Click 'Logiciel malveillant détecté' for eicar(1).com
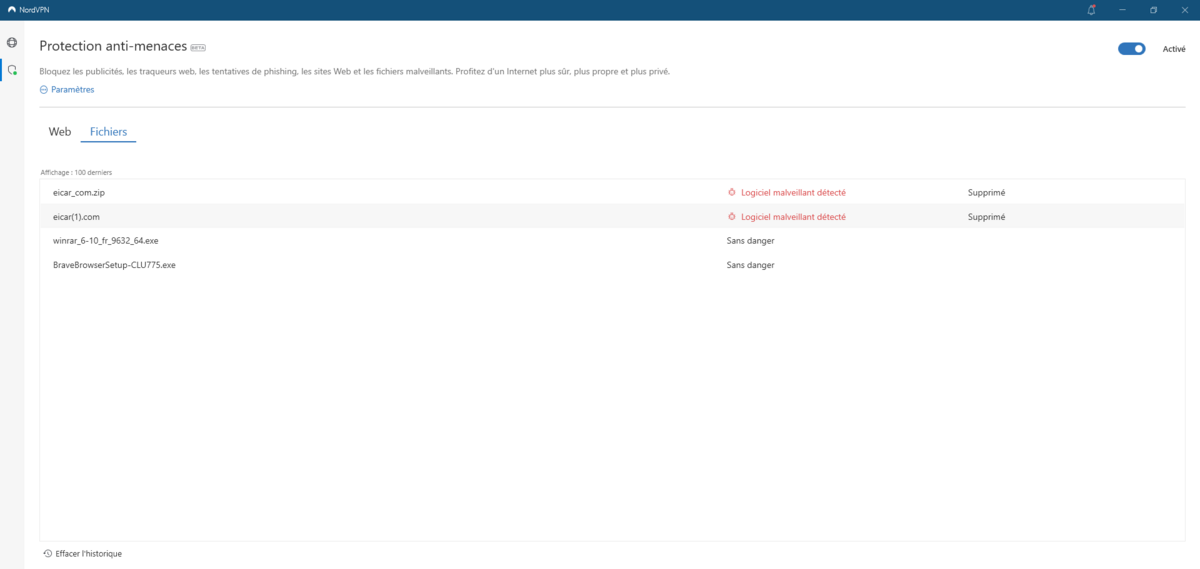 (793, 217)
